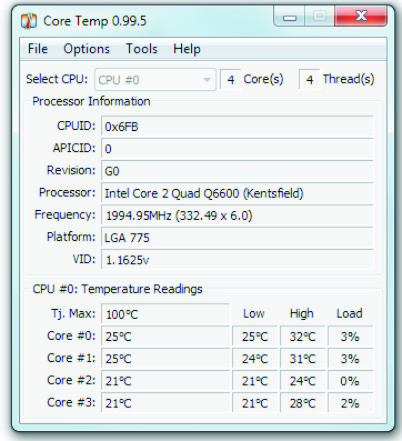
Task: Click the VID value 1.1625v
Action: pyautogui.click(x=237, y=260)
